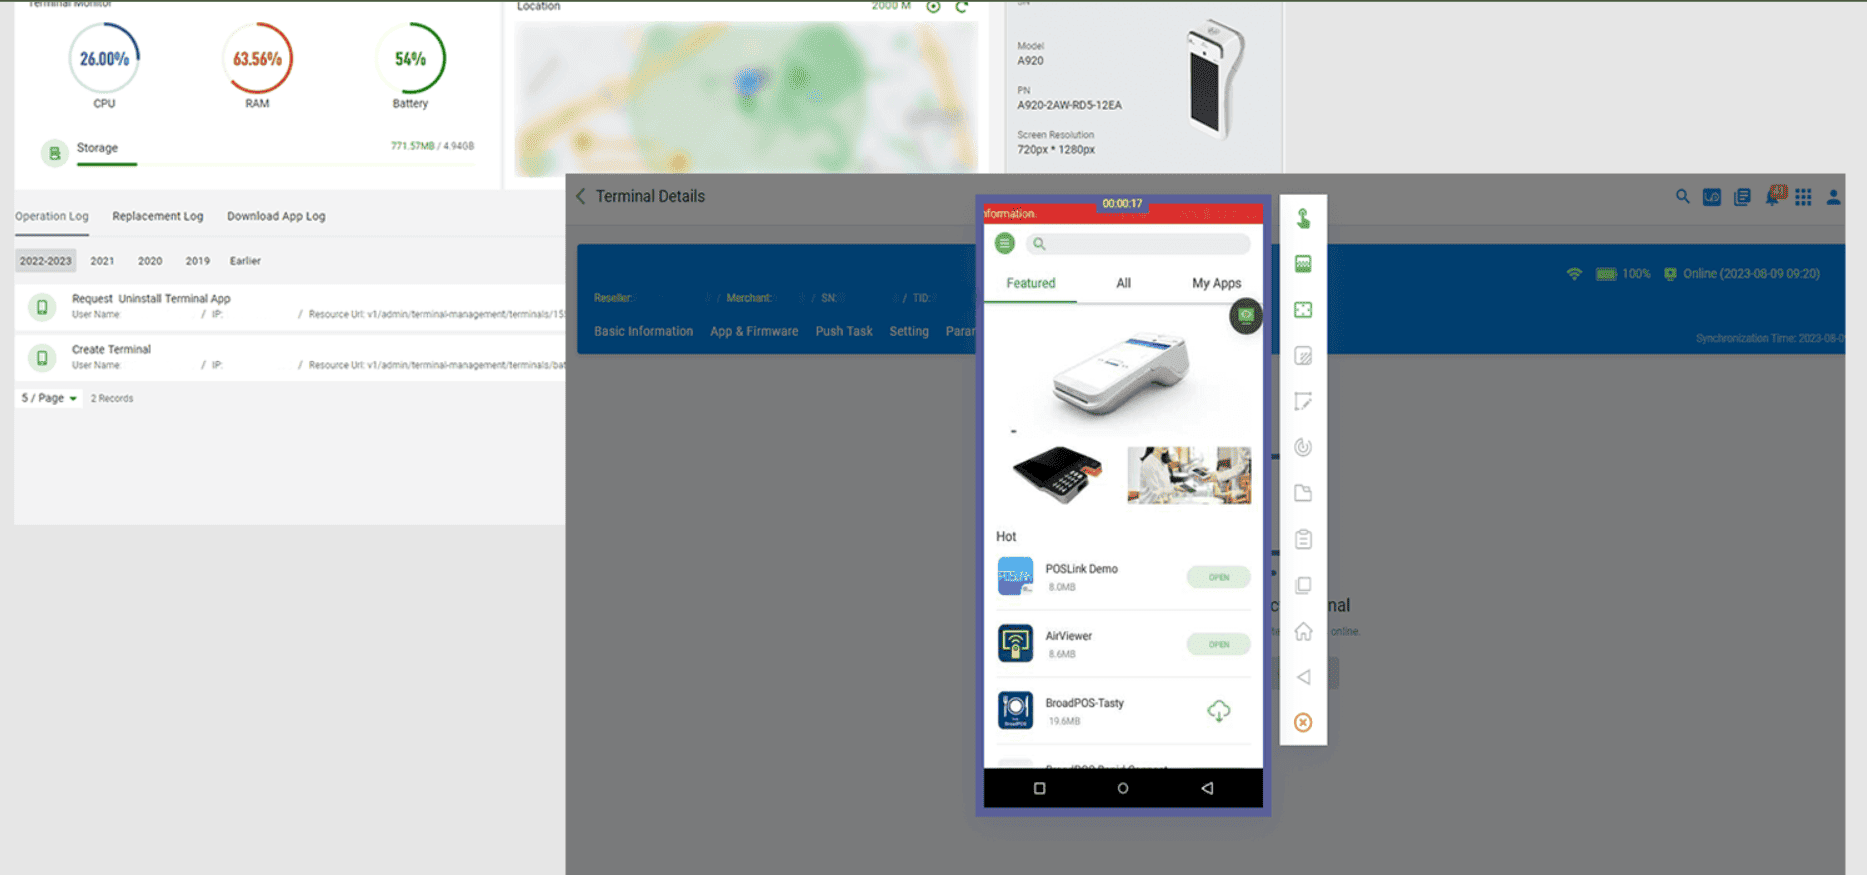Download BroadPOS-Tasty via cloud icon

click(1218, 711)
